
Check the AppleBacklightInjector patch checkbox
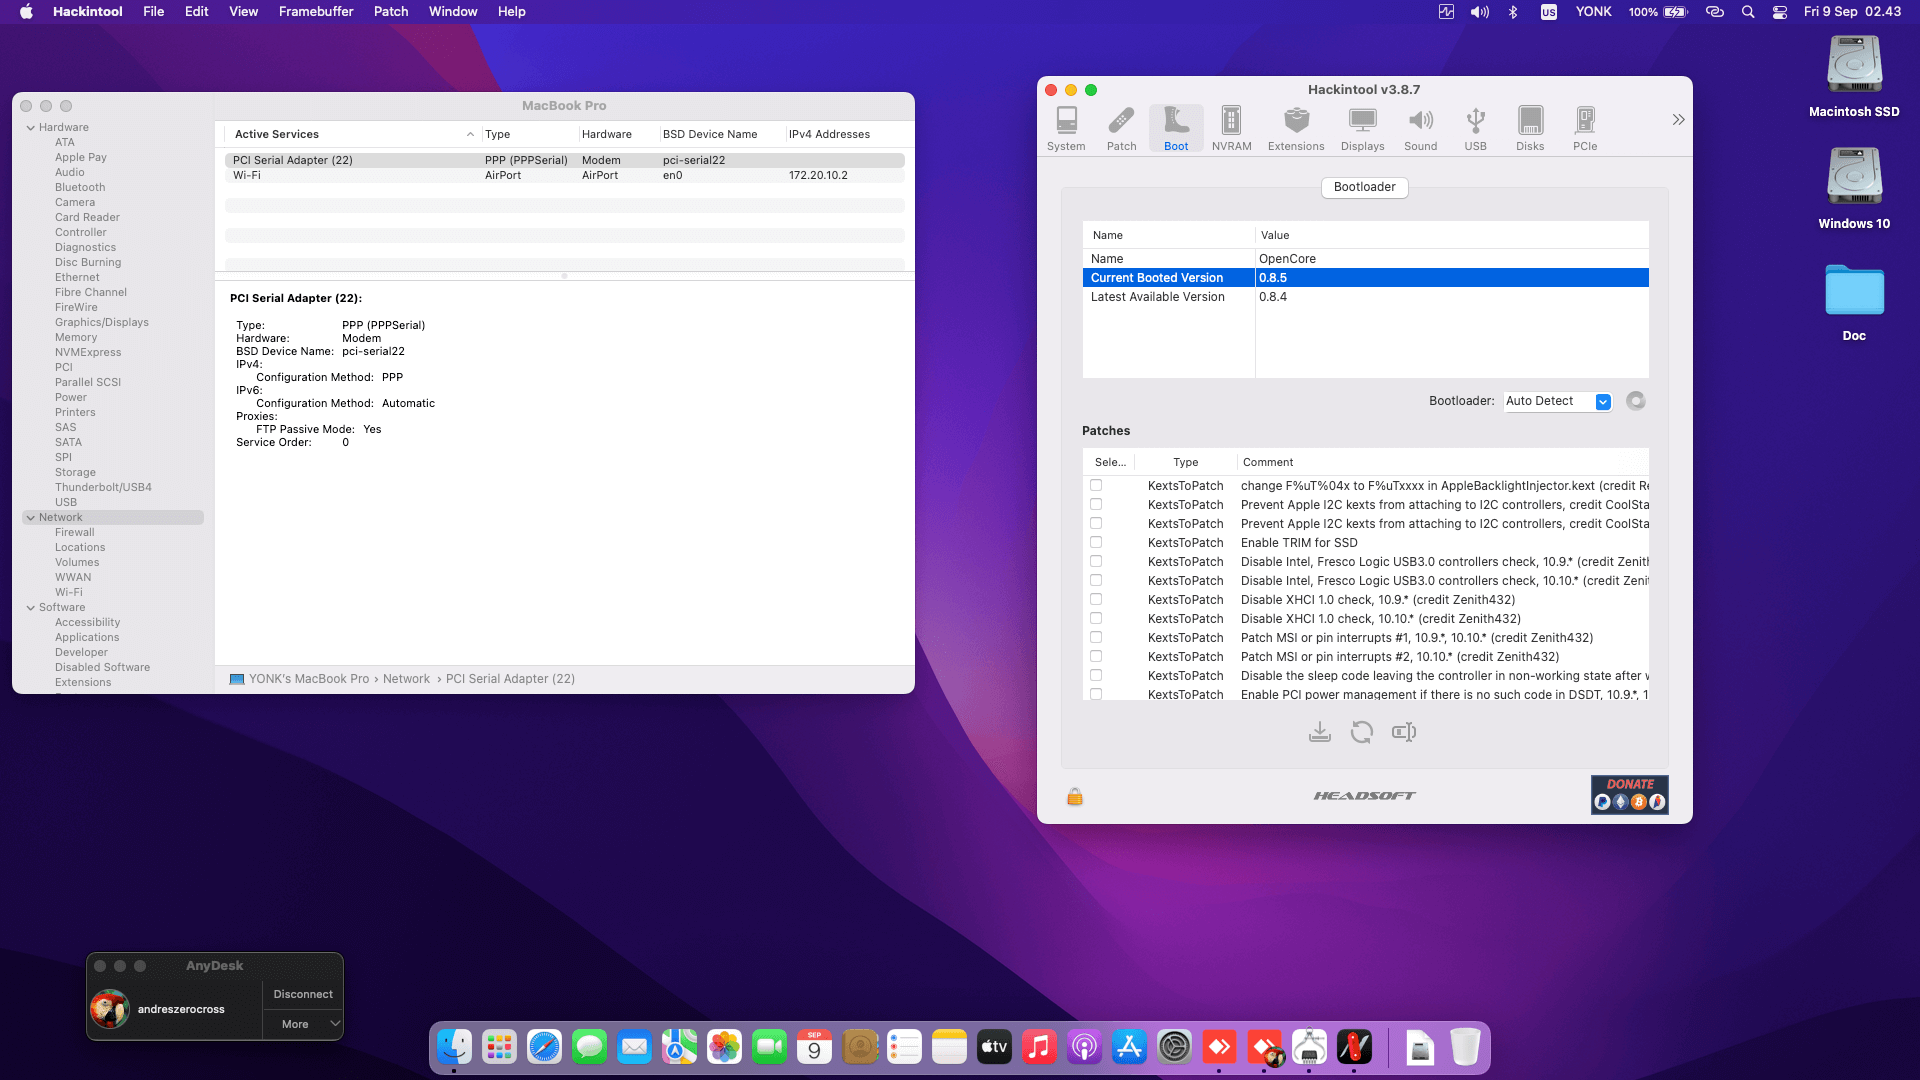tap(1096, 485)
